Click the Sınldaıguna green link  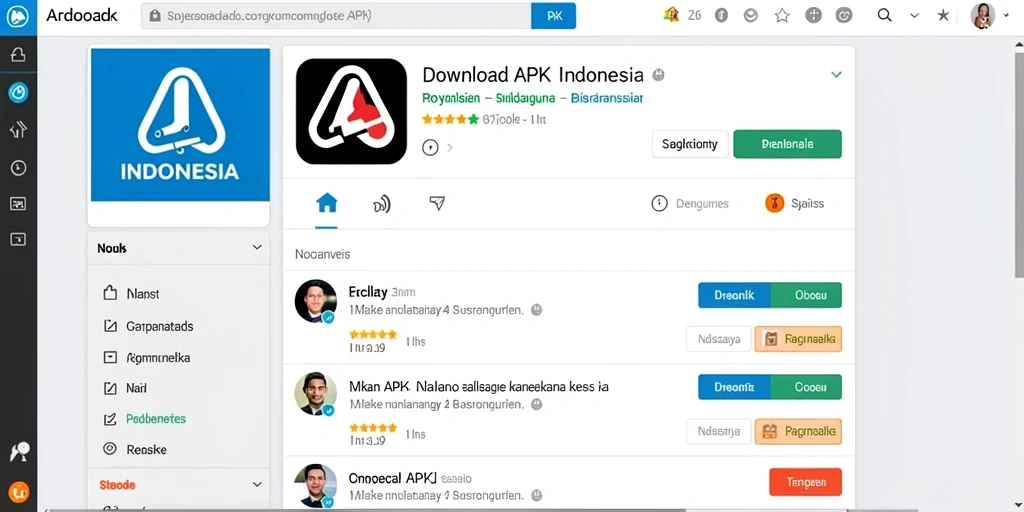[525, 98]
